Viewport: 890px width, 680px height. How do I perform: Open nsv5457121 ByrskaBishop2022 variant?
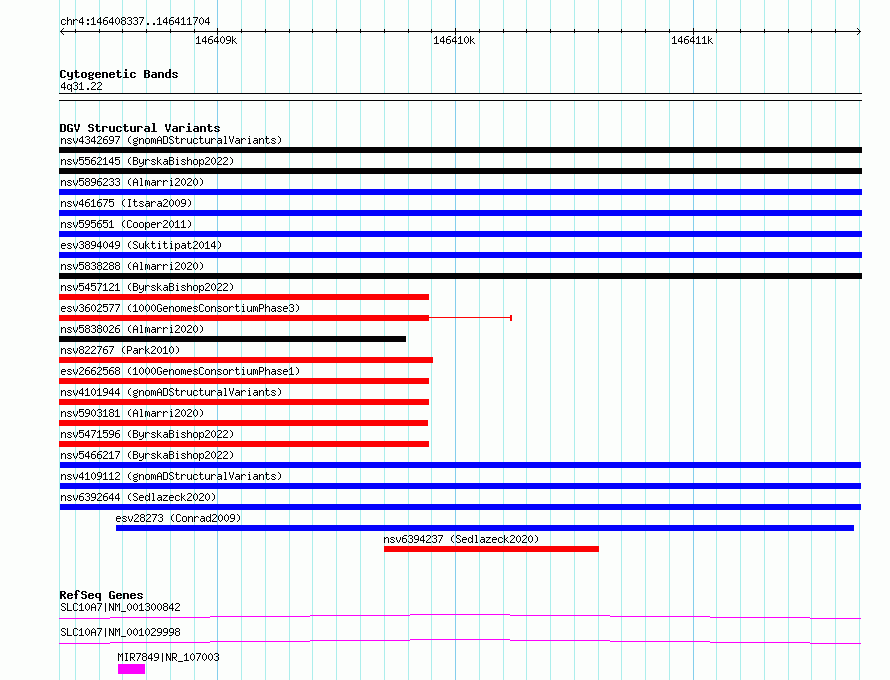[x=147, y=287]
